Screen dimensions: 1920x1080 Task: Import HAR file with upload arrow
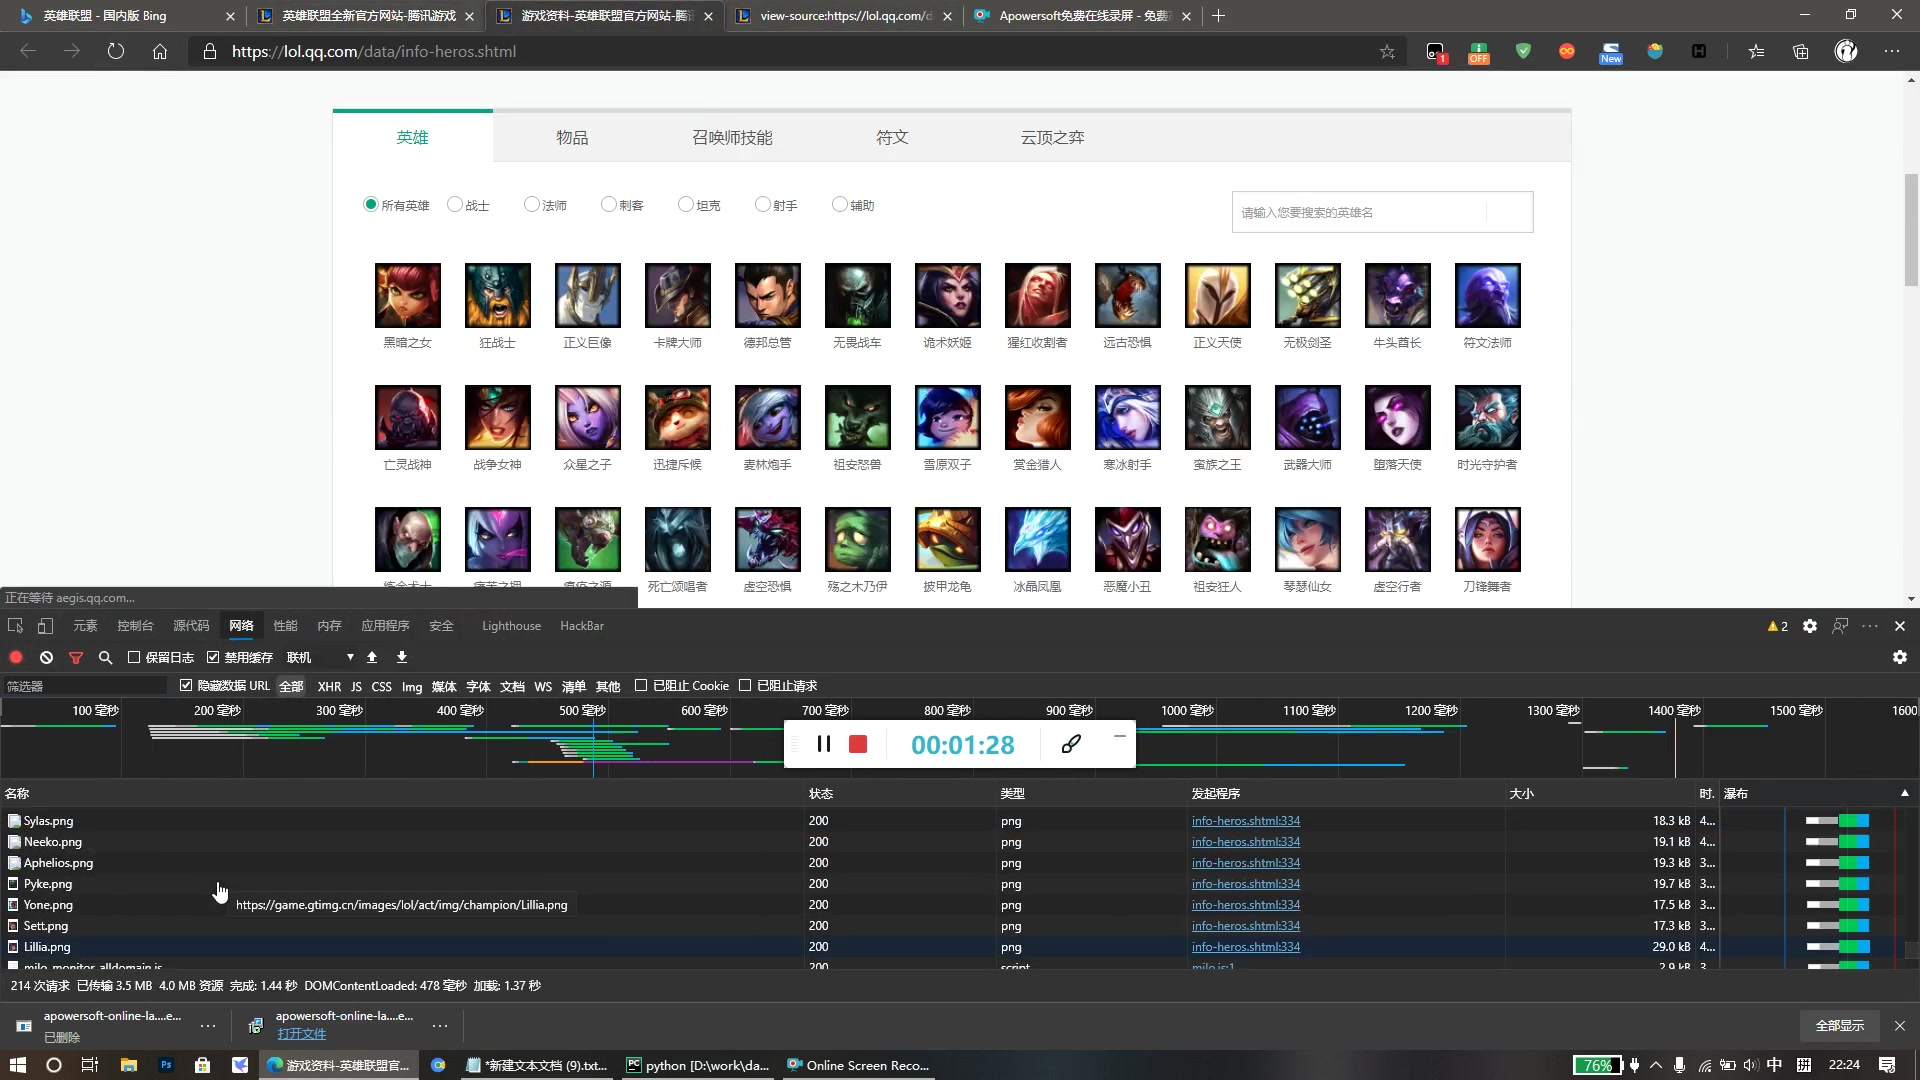tap(372, 657)
